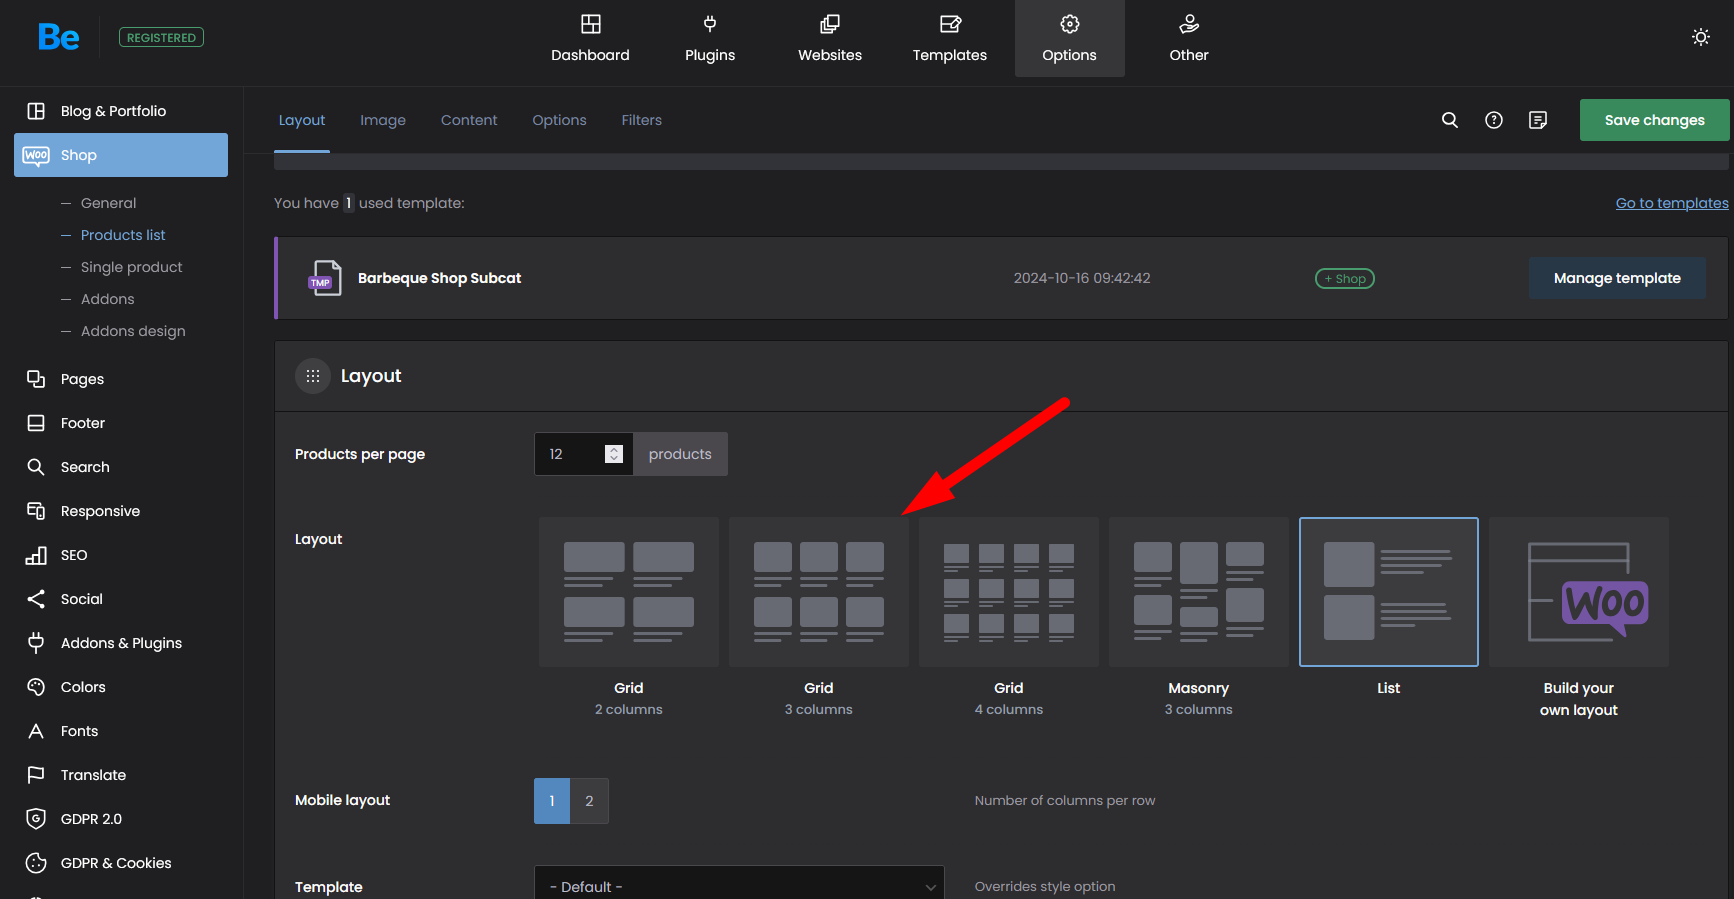Click the 2024-10-16 09:42:42 timestamp
This screenshot has height=899, width=1734.
1082,278
